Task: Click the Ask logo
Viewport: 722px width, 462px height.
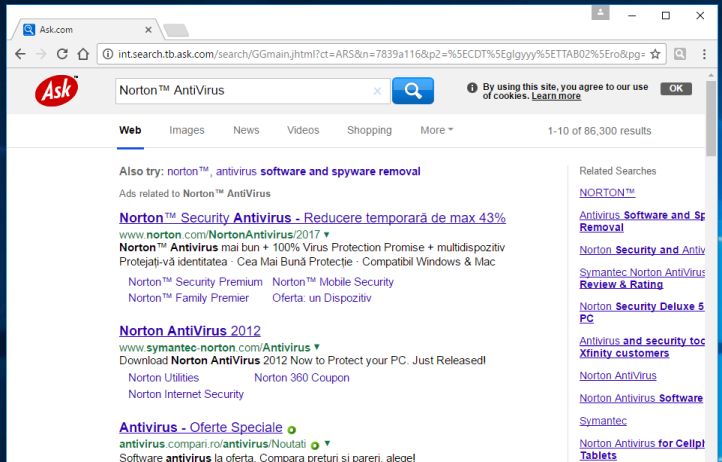Action: (56, 90)
